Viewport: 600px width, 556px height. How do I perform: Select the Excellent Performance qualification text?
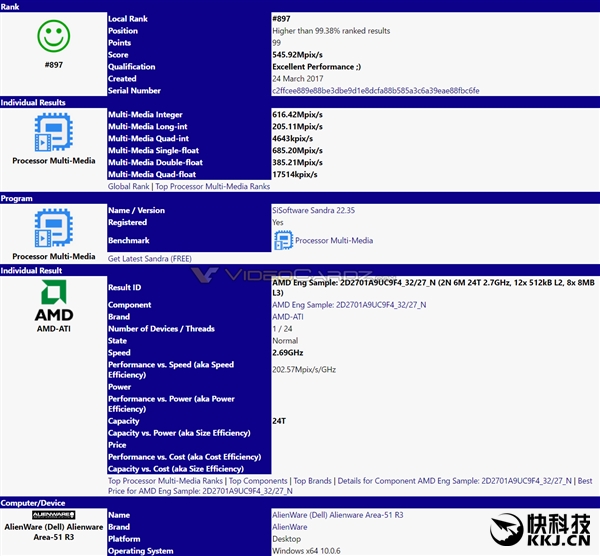pyautogui.click(x=316, y=67)
